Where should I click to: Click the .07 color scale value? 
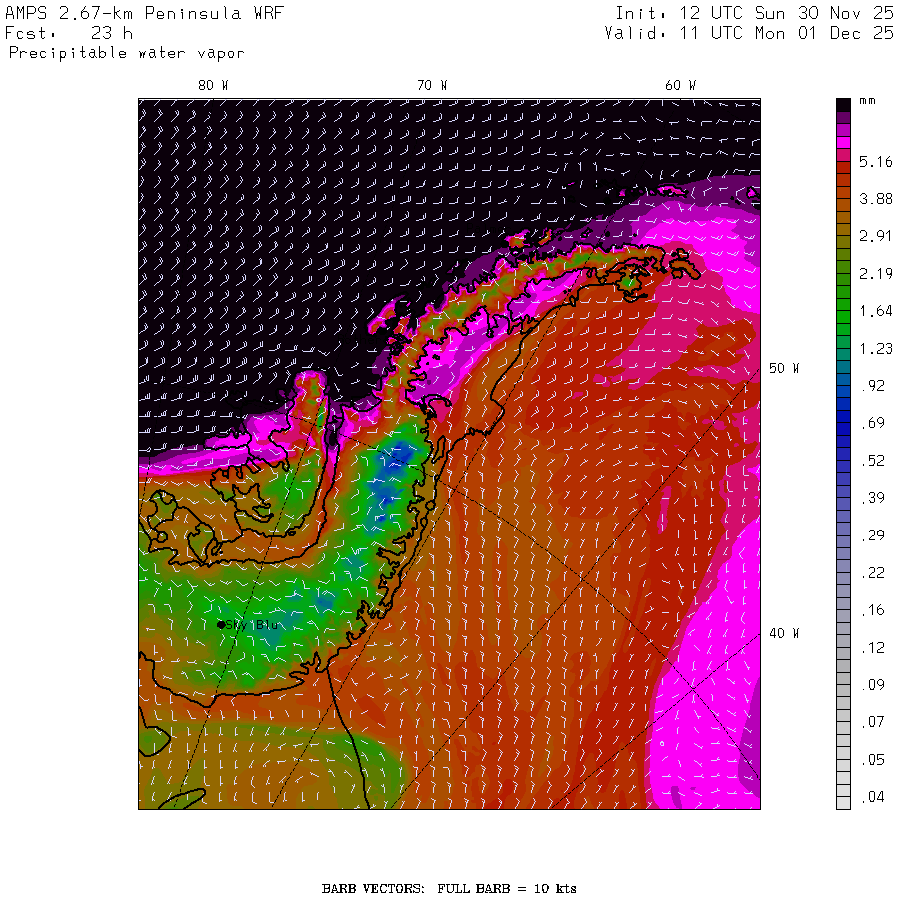(874, 722)
